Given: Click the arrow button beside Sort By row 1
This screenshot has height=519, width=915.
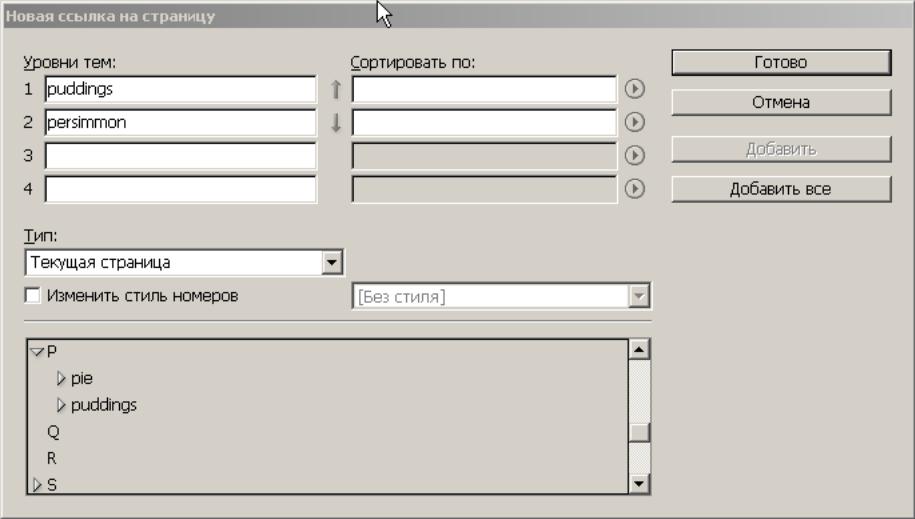Looking at the screenshot, I should coord(635,89).
